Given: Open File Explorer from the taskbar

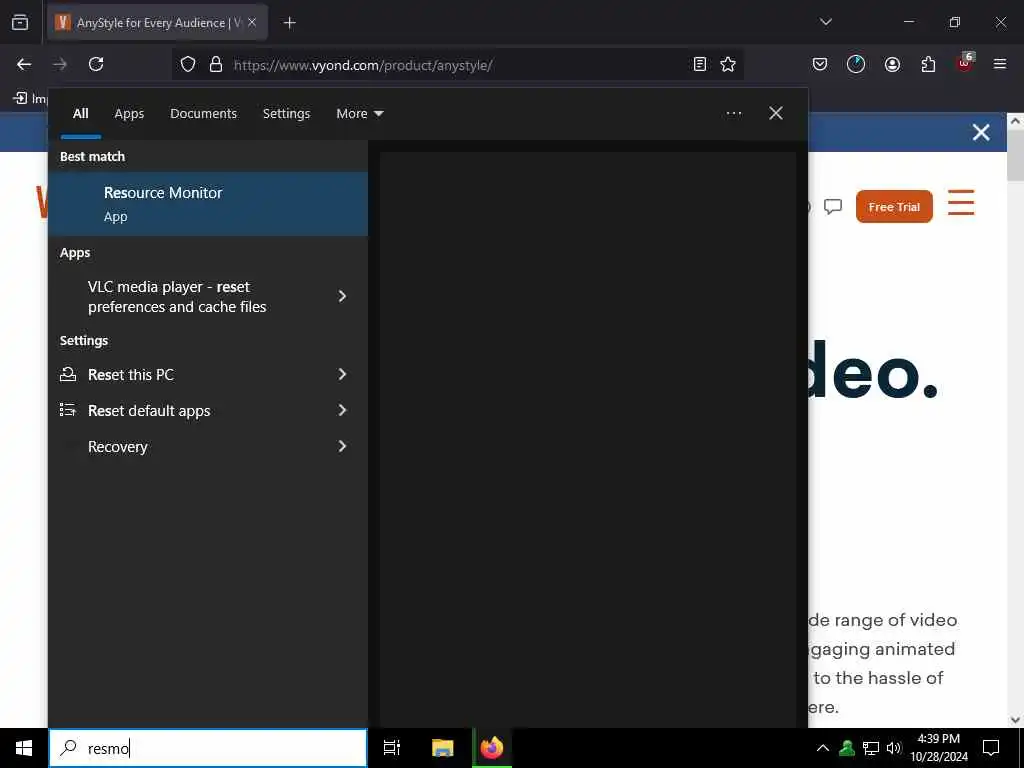Looking at the screenshot, I should click(x=443, y=748).
